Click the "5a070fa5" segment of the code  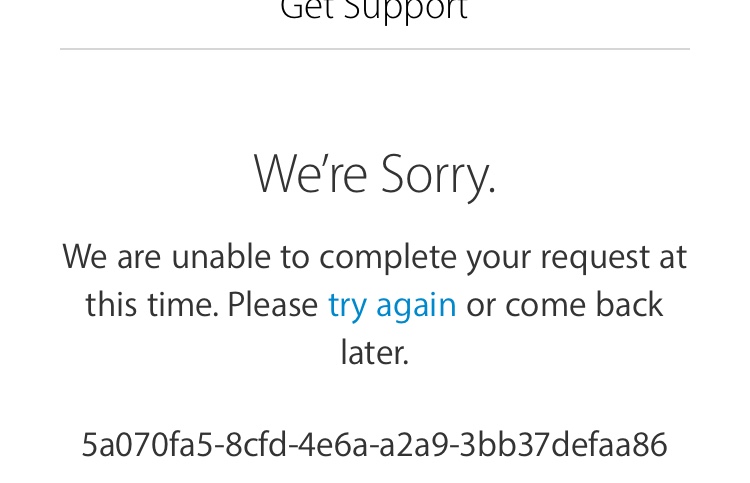[146, 445]
